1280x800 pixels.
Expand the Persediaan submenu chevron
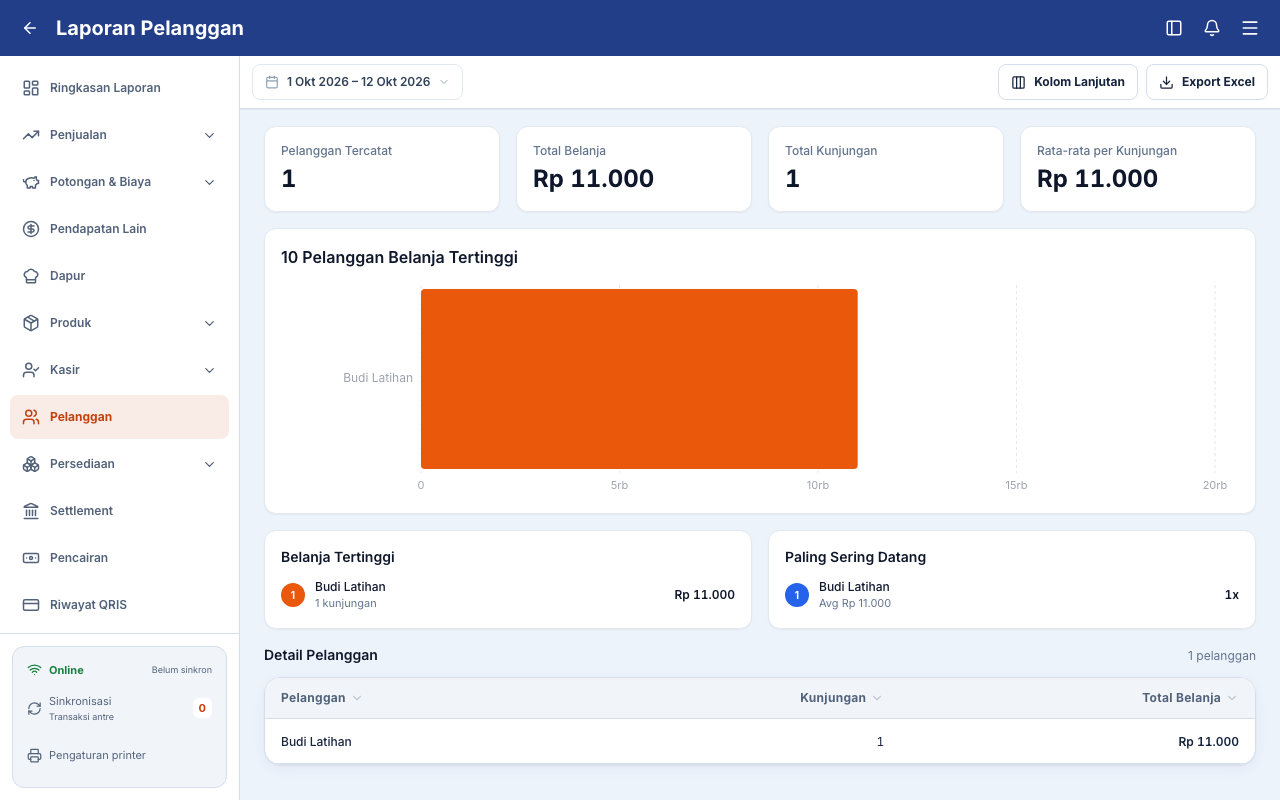[210, 464]
